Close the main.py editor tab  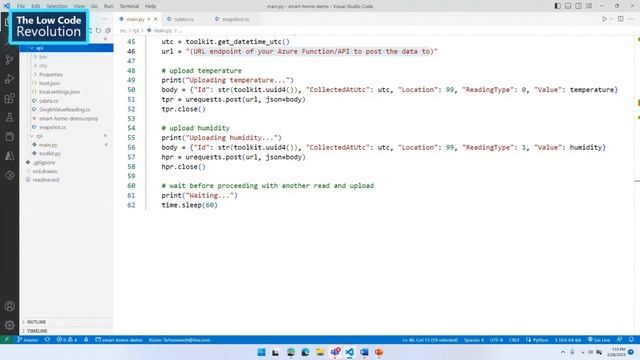(156, 19)
